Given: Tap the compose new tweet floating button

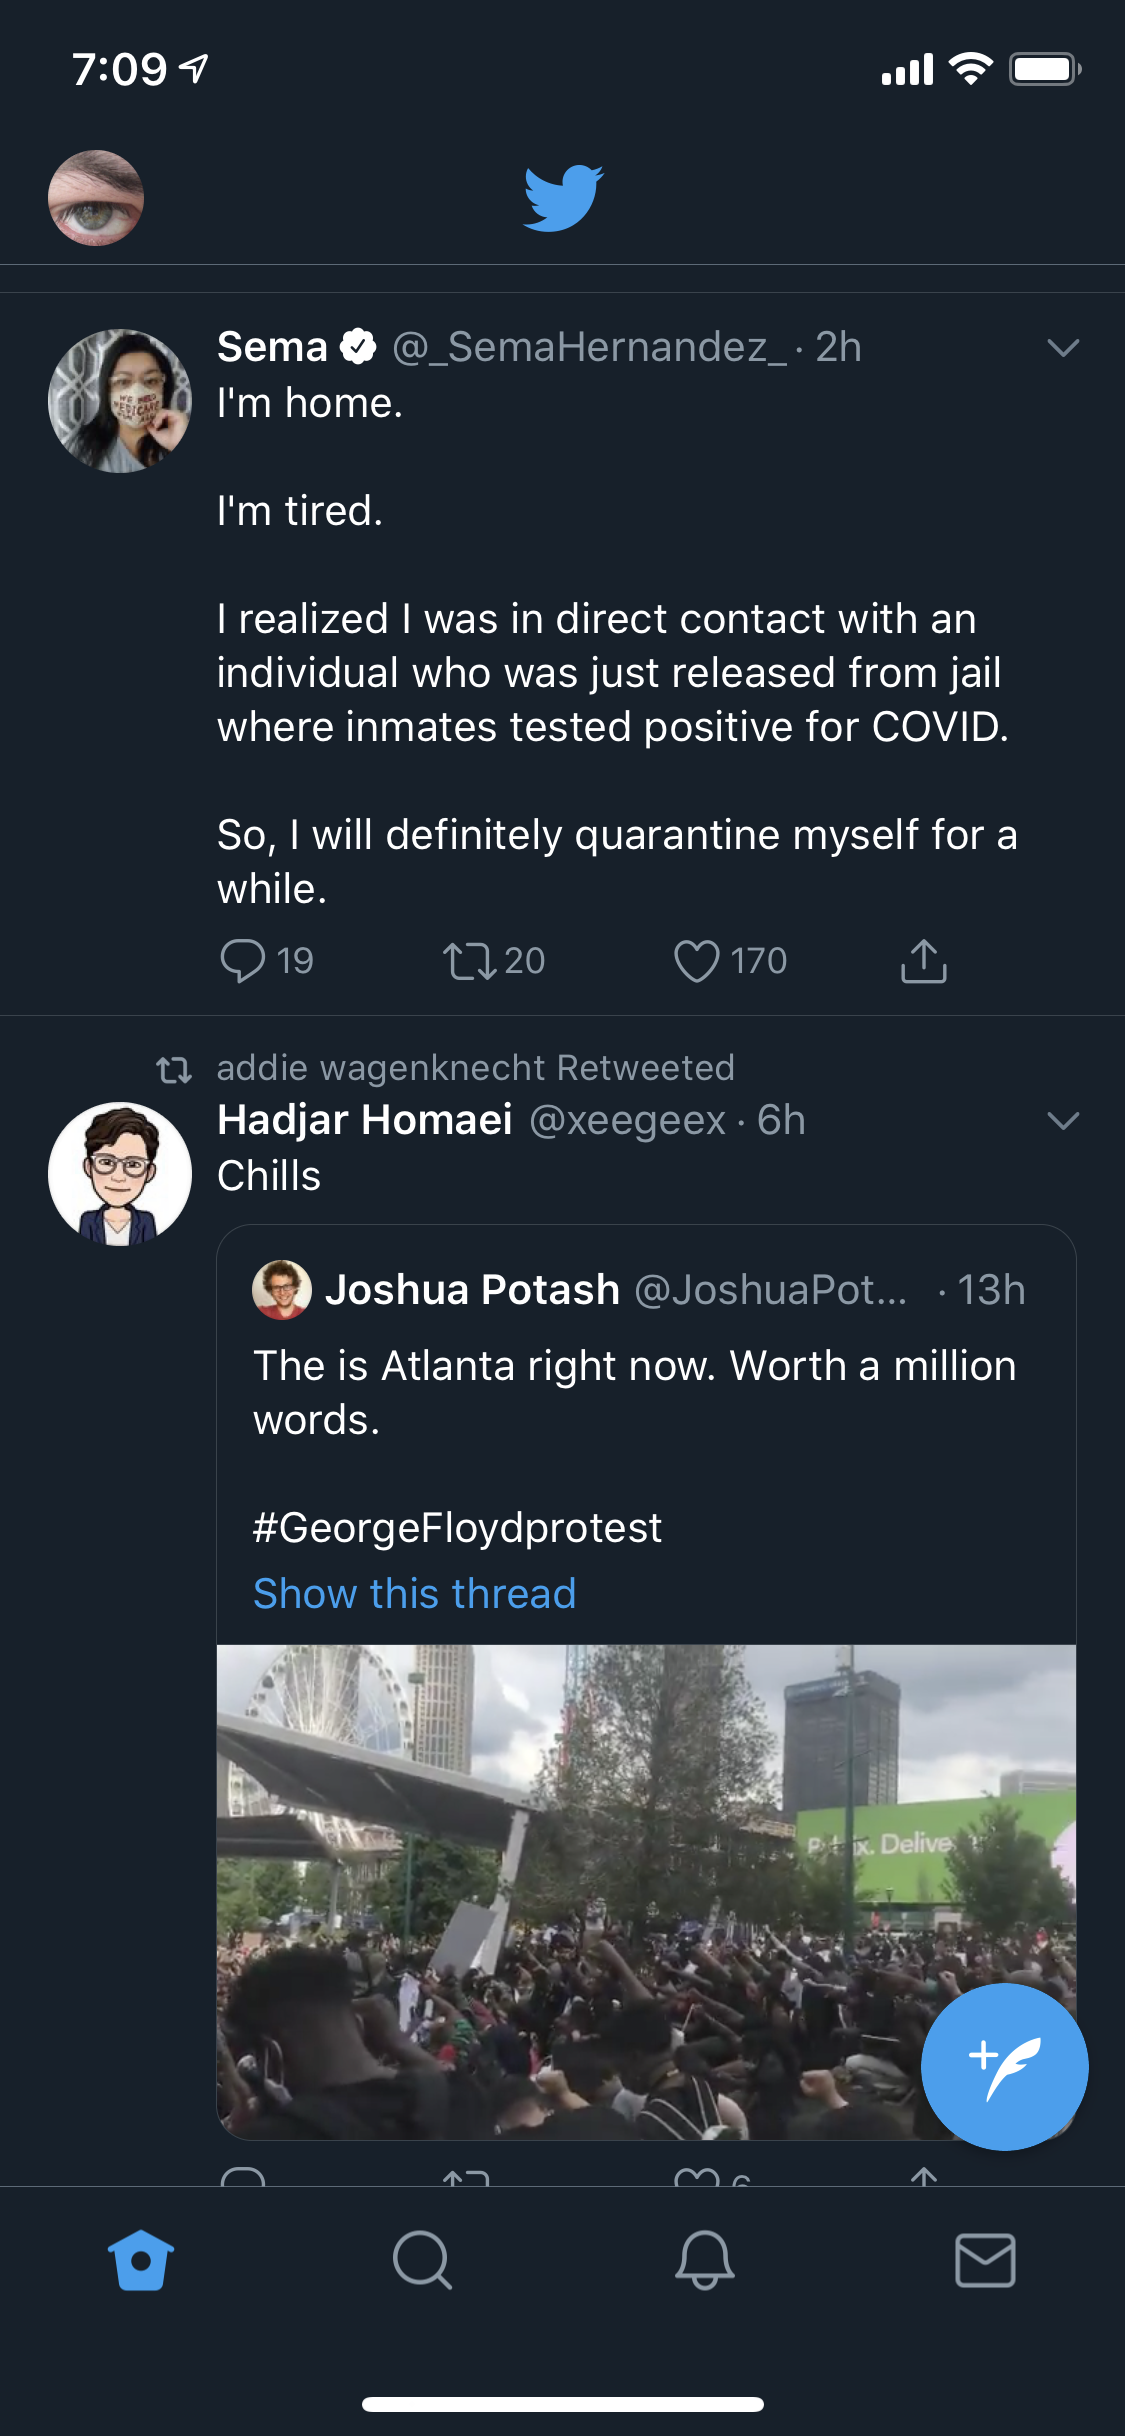Looking at the screenshot, I should point(1004,2066).
